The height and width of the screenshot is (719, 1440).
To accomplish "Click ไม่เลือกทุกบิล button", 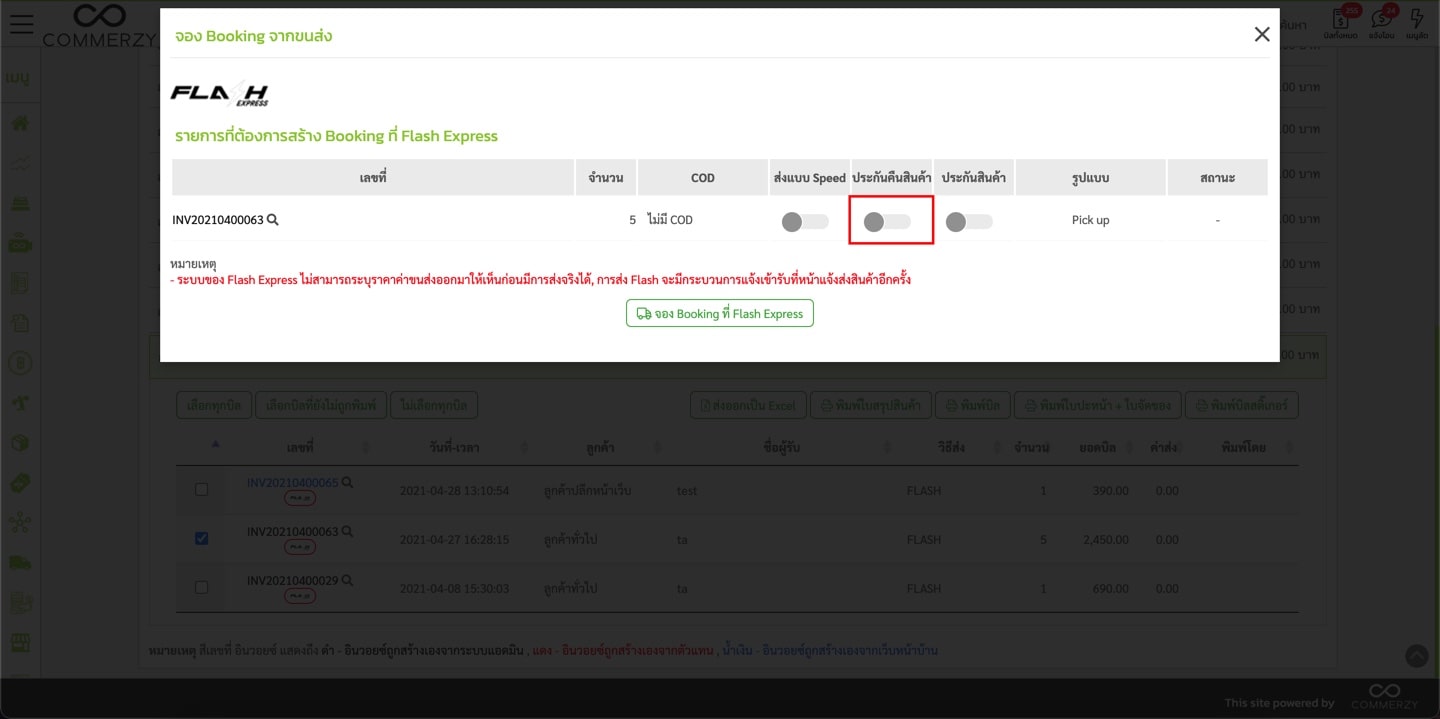I will pyautogui.click(x=434, y=405).
